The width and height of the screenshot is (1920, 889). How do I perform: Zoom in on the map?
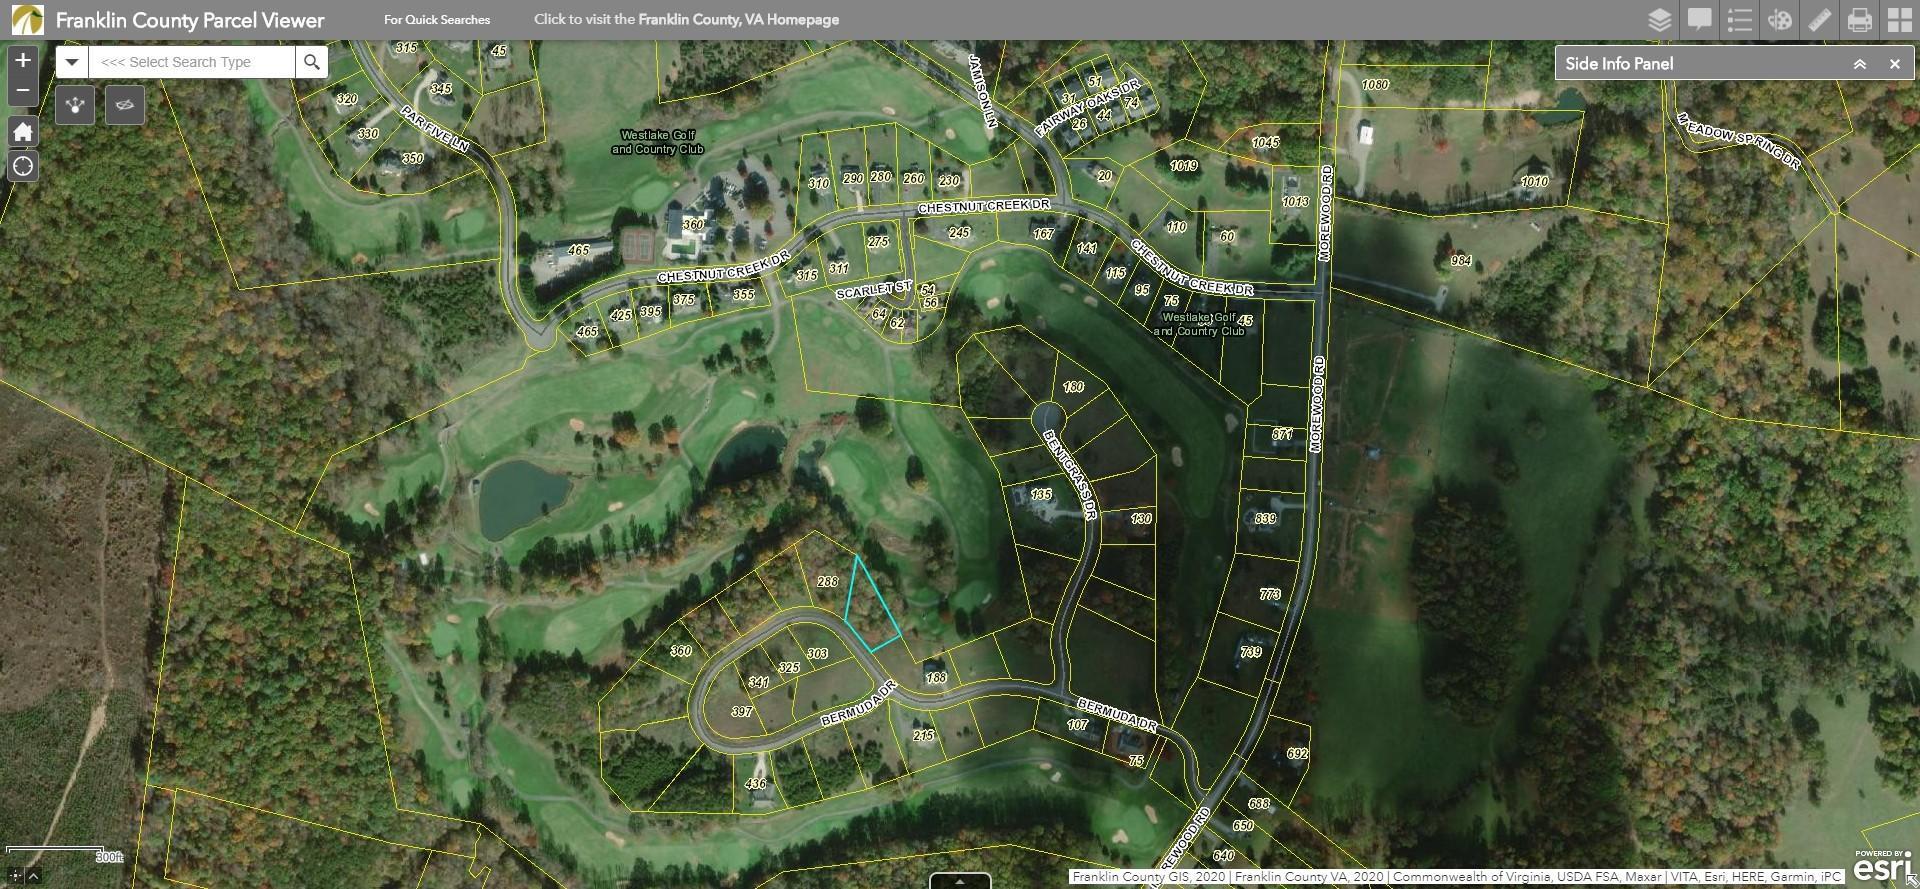click(x=23, y=60)
